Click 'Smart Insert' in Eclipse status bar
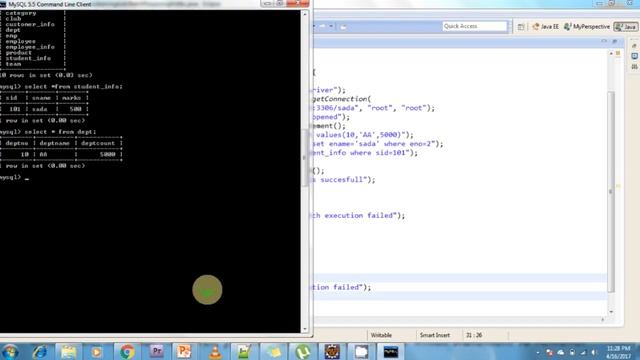This screenshot has height=360, width=640. [435, 335]
